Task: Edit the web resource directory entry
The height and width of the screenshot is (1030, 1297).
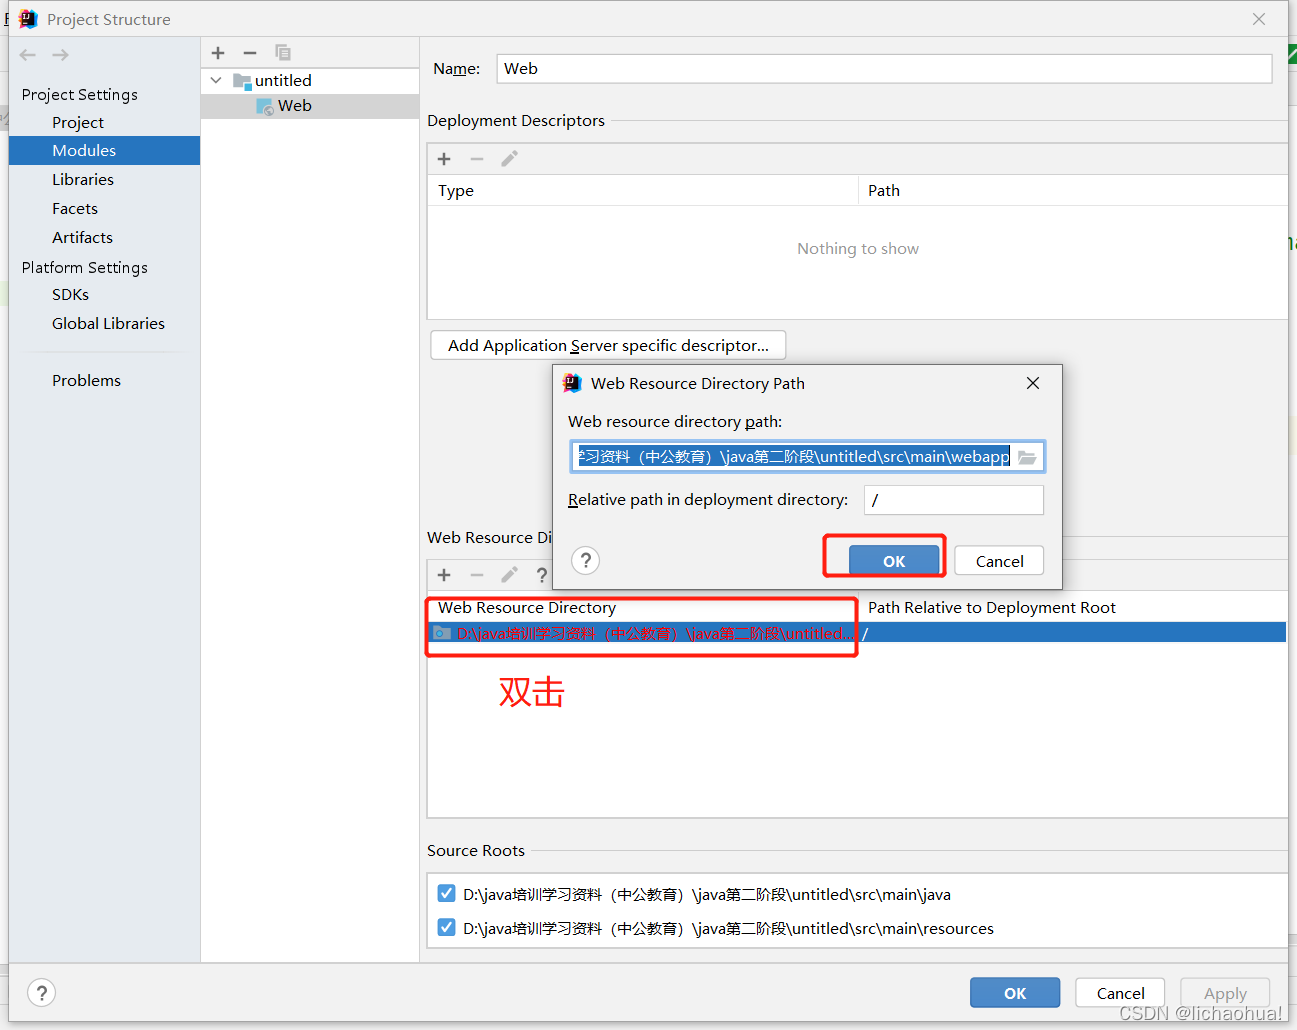Action: [509, 575]
